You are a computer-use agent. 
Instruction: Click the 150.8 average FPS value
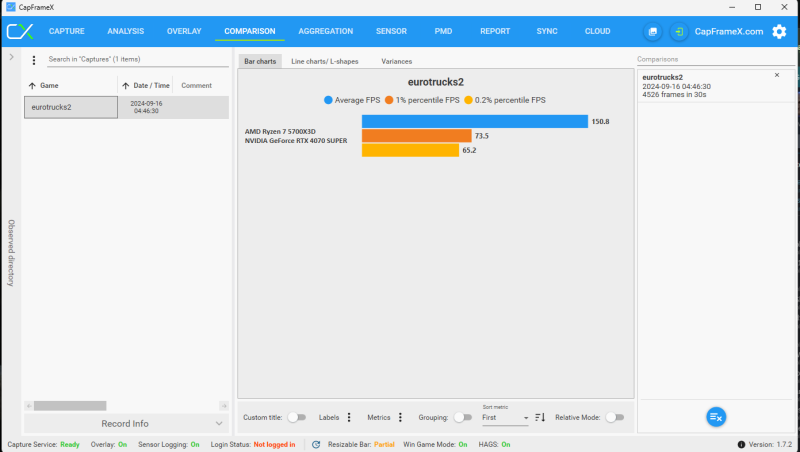tap(601, 121)
